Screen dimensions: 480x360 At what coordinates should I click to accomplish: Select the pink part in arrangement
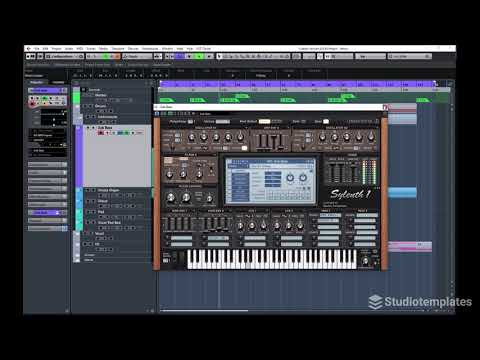[x=410, y=247]
